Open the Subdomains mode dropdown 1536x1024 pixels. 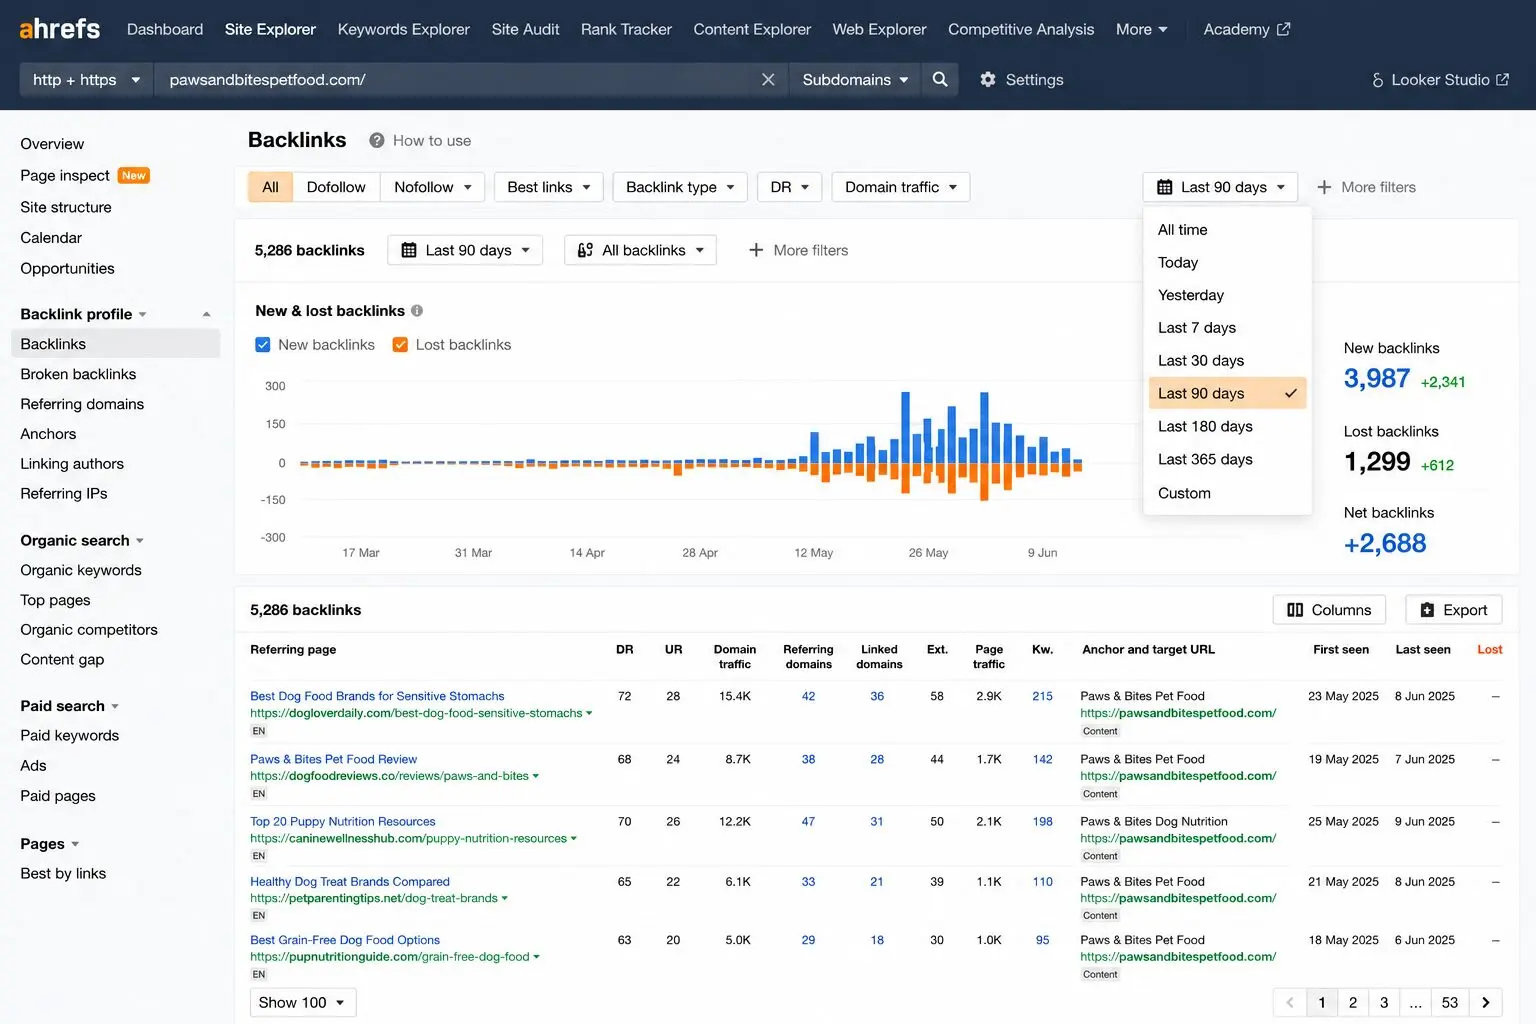[x=855, y=80]
